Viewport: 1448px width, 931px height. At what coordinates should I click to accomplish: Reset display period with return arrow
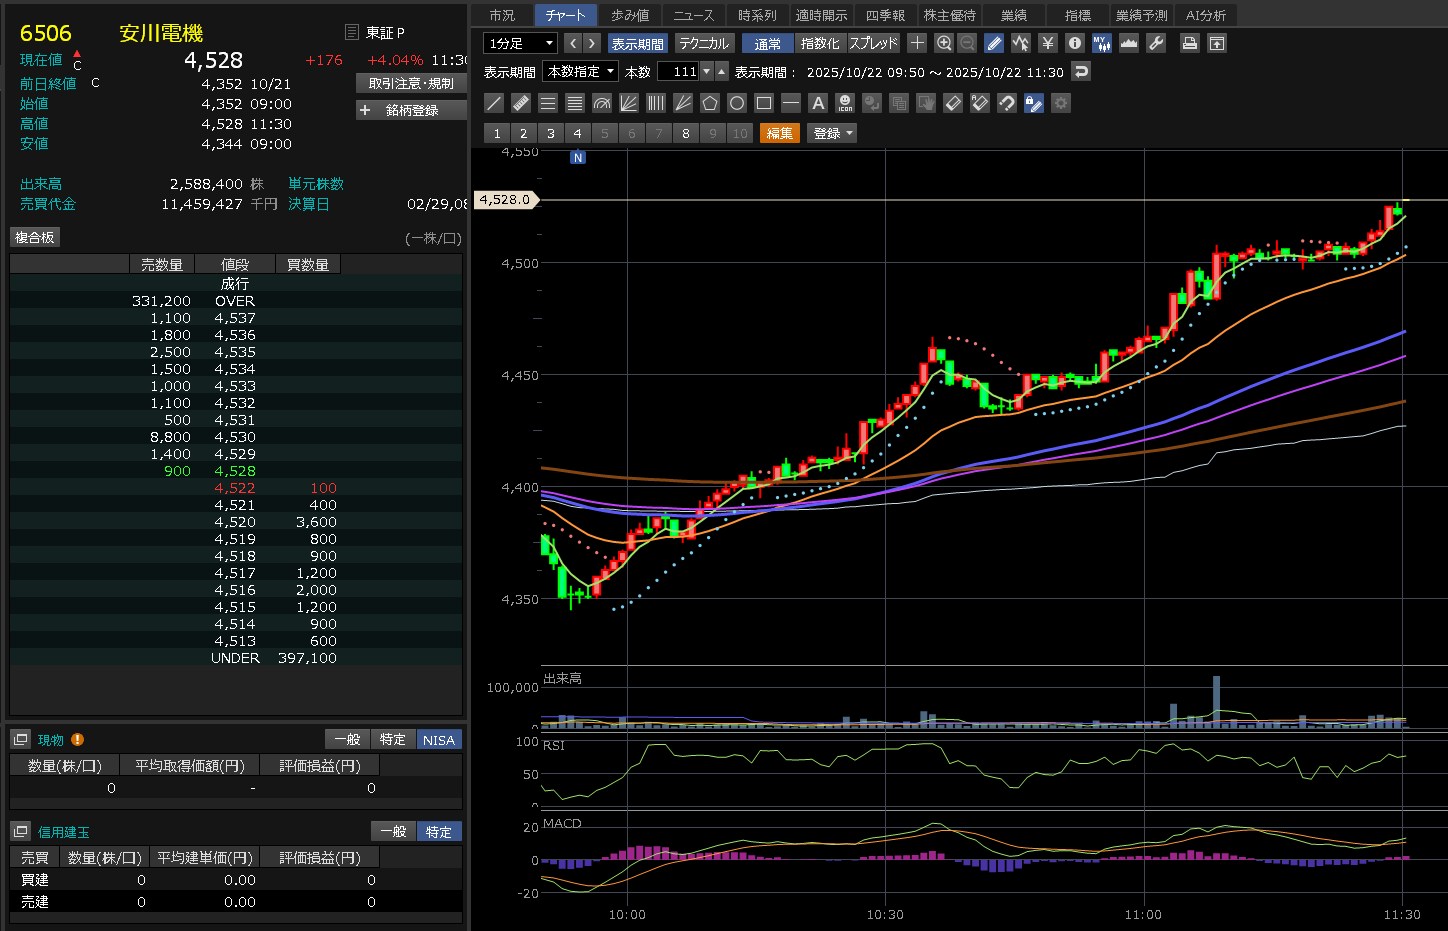1080,71
